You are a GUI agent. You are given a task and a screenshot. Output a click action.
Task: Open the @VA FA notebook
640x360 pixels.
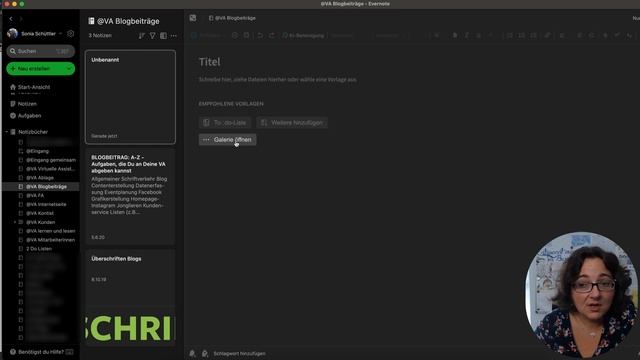[x=35, y=196]
